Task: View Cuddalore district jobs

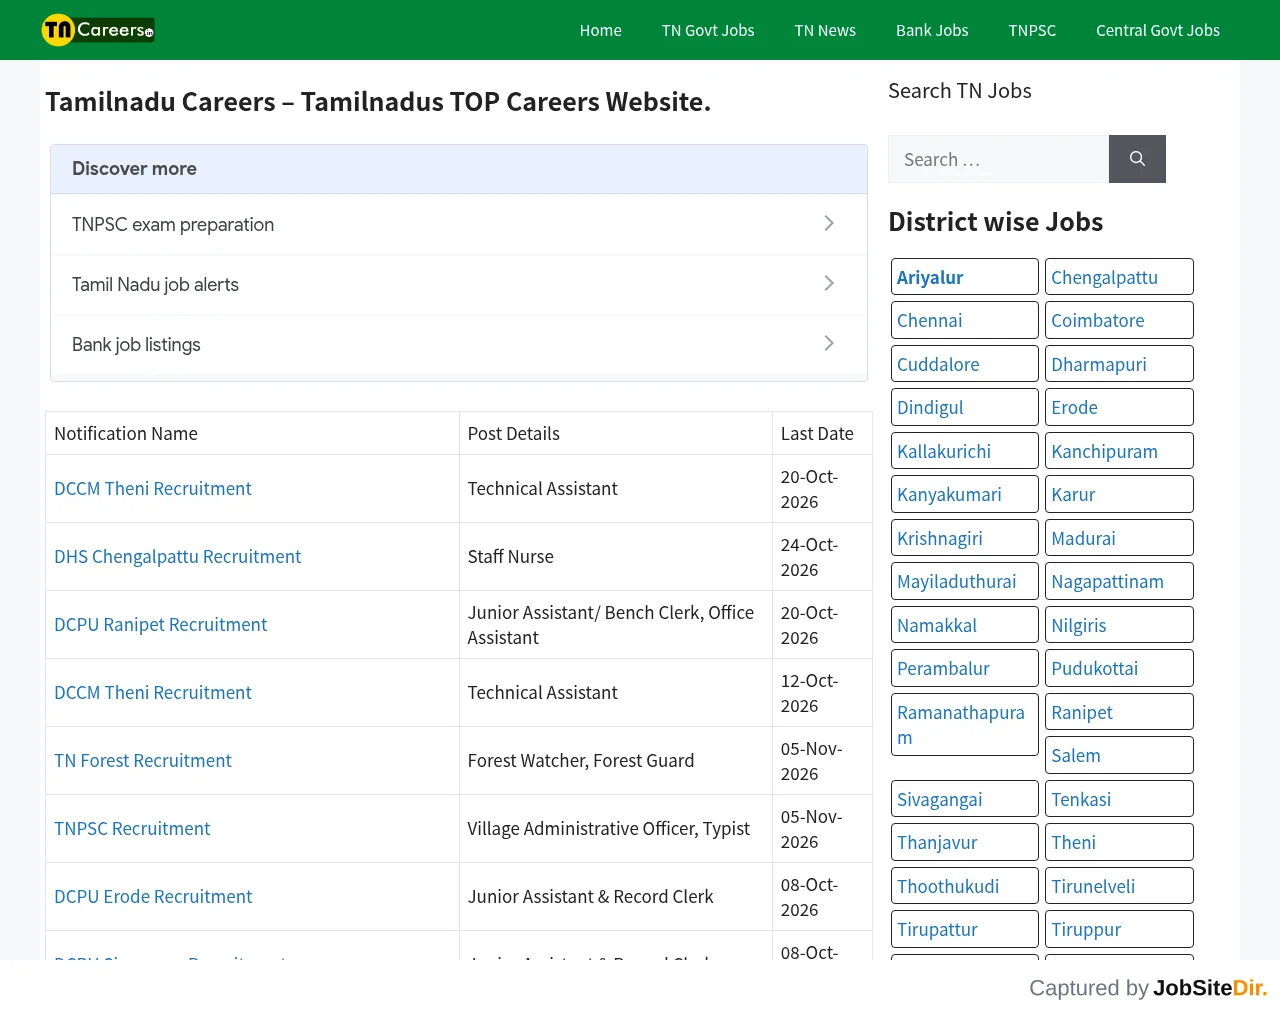Action: [965, 364]
